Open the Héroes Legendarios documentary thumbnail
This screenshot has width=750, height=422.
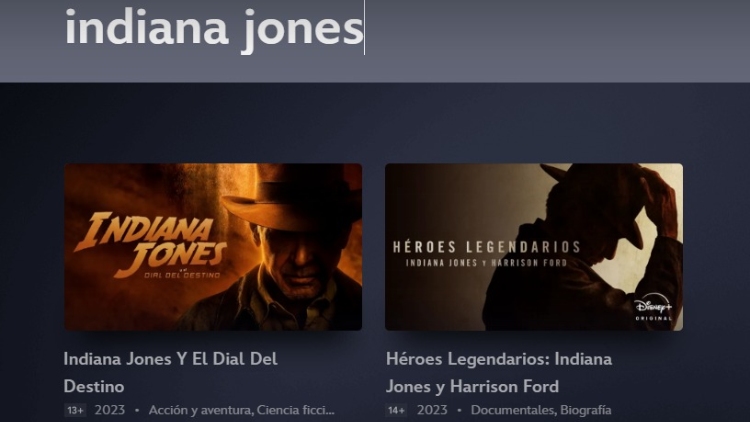coord(534,247)
